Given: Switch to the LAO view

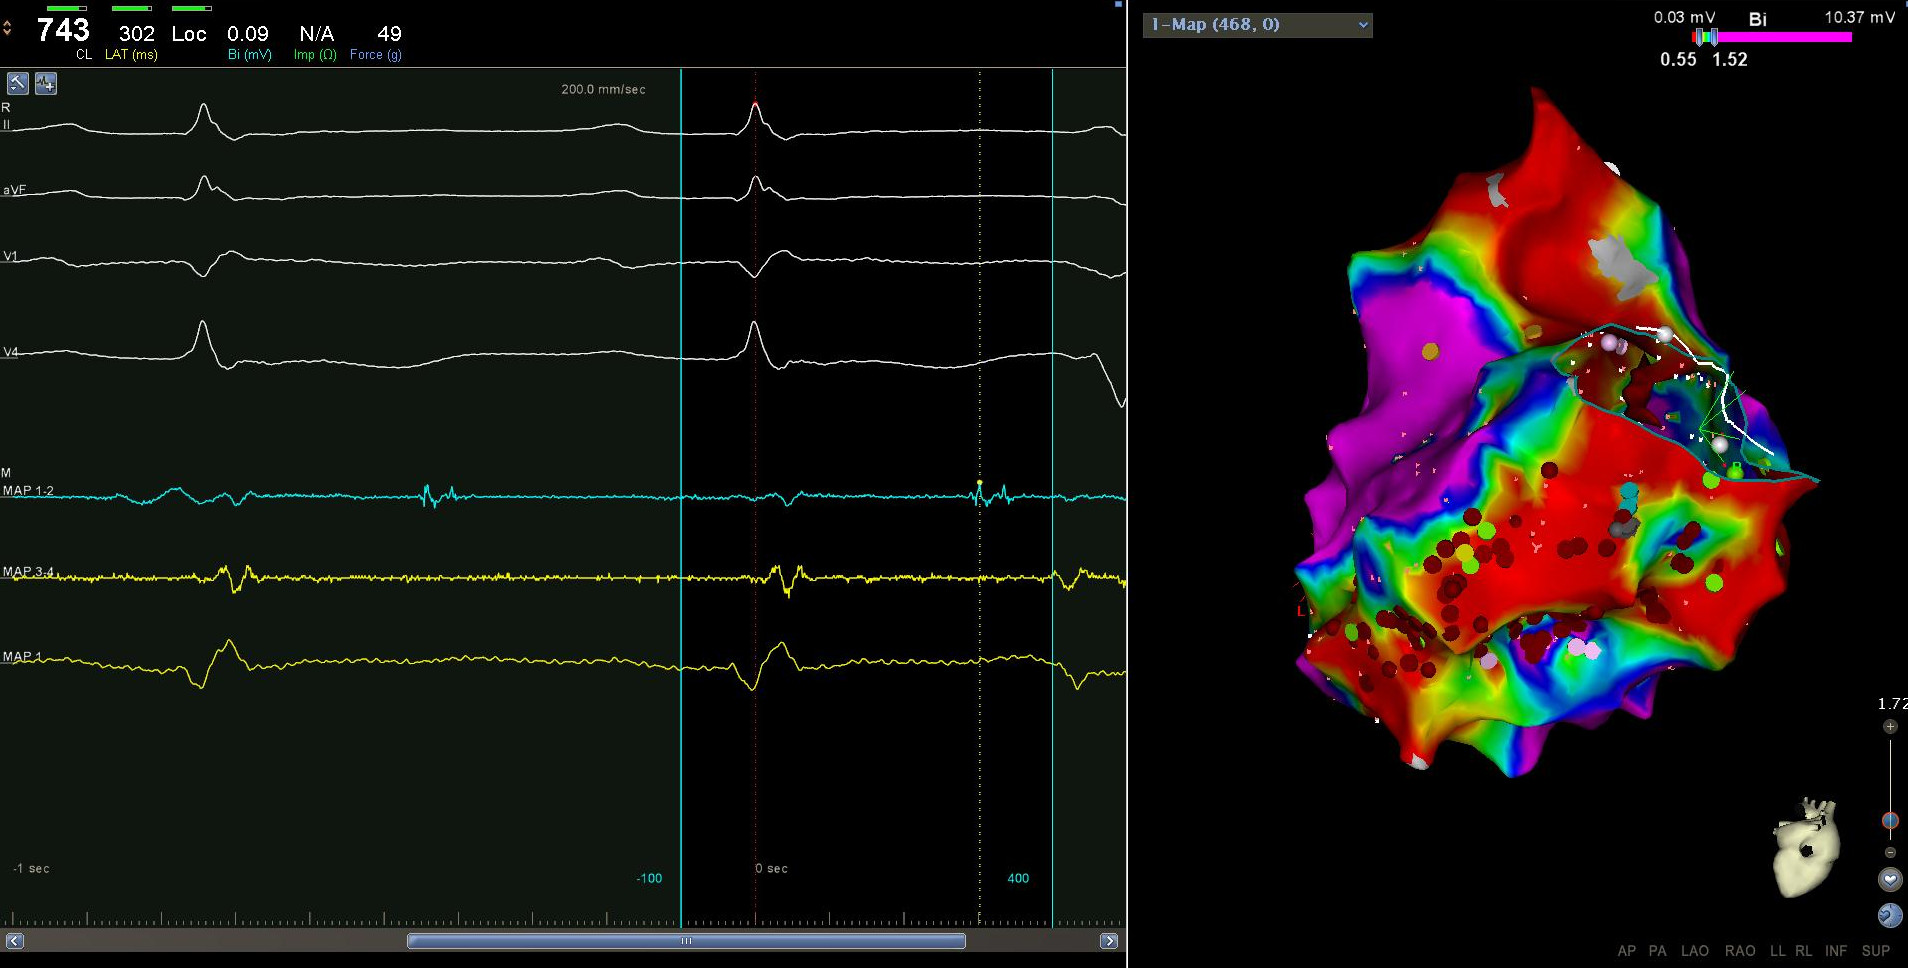Looking at the screenshot, I should (1694, 951).
